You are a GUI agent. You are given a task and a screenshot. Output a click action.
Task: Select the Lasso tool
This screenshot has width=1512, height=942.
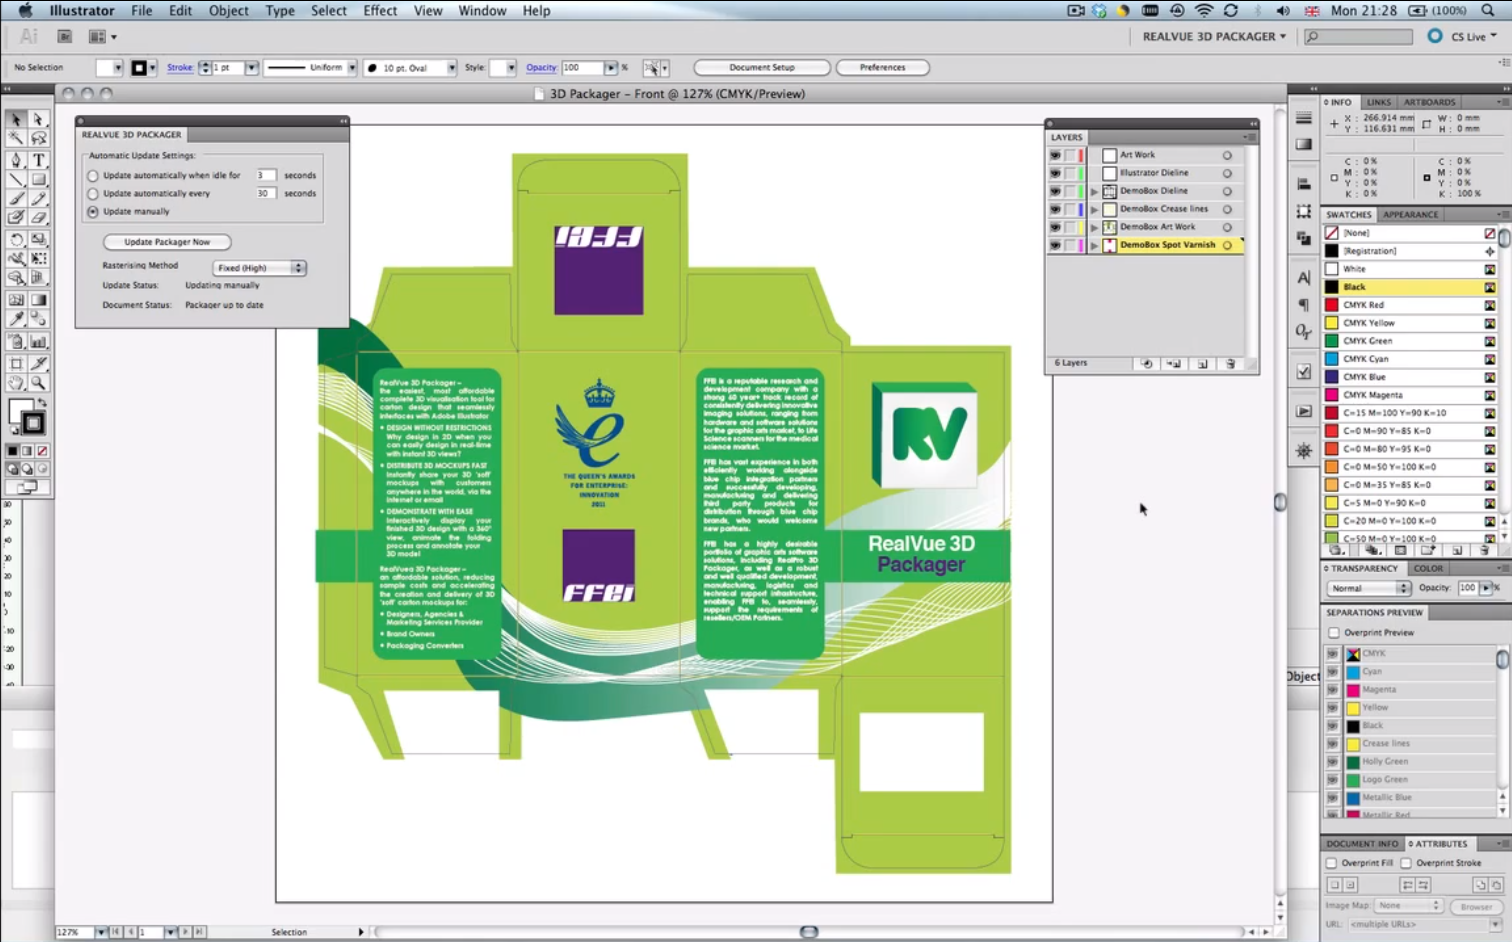click(38, 139)
